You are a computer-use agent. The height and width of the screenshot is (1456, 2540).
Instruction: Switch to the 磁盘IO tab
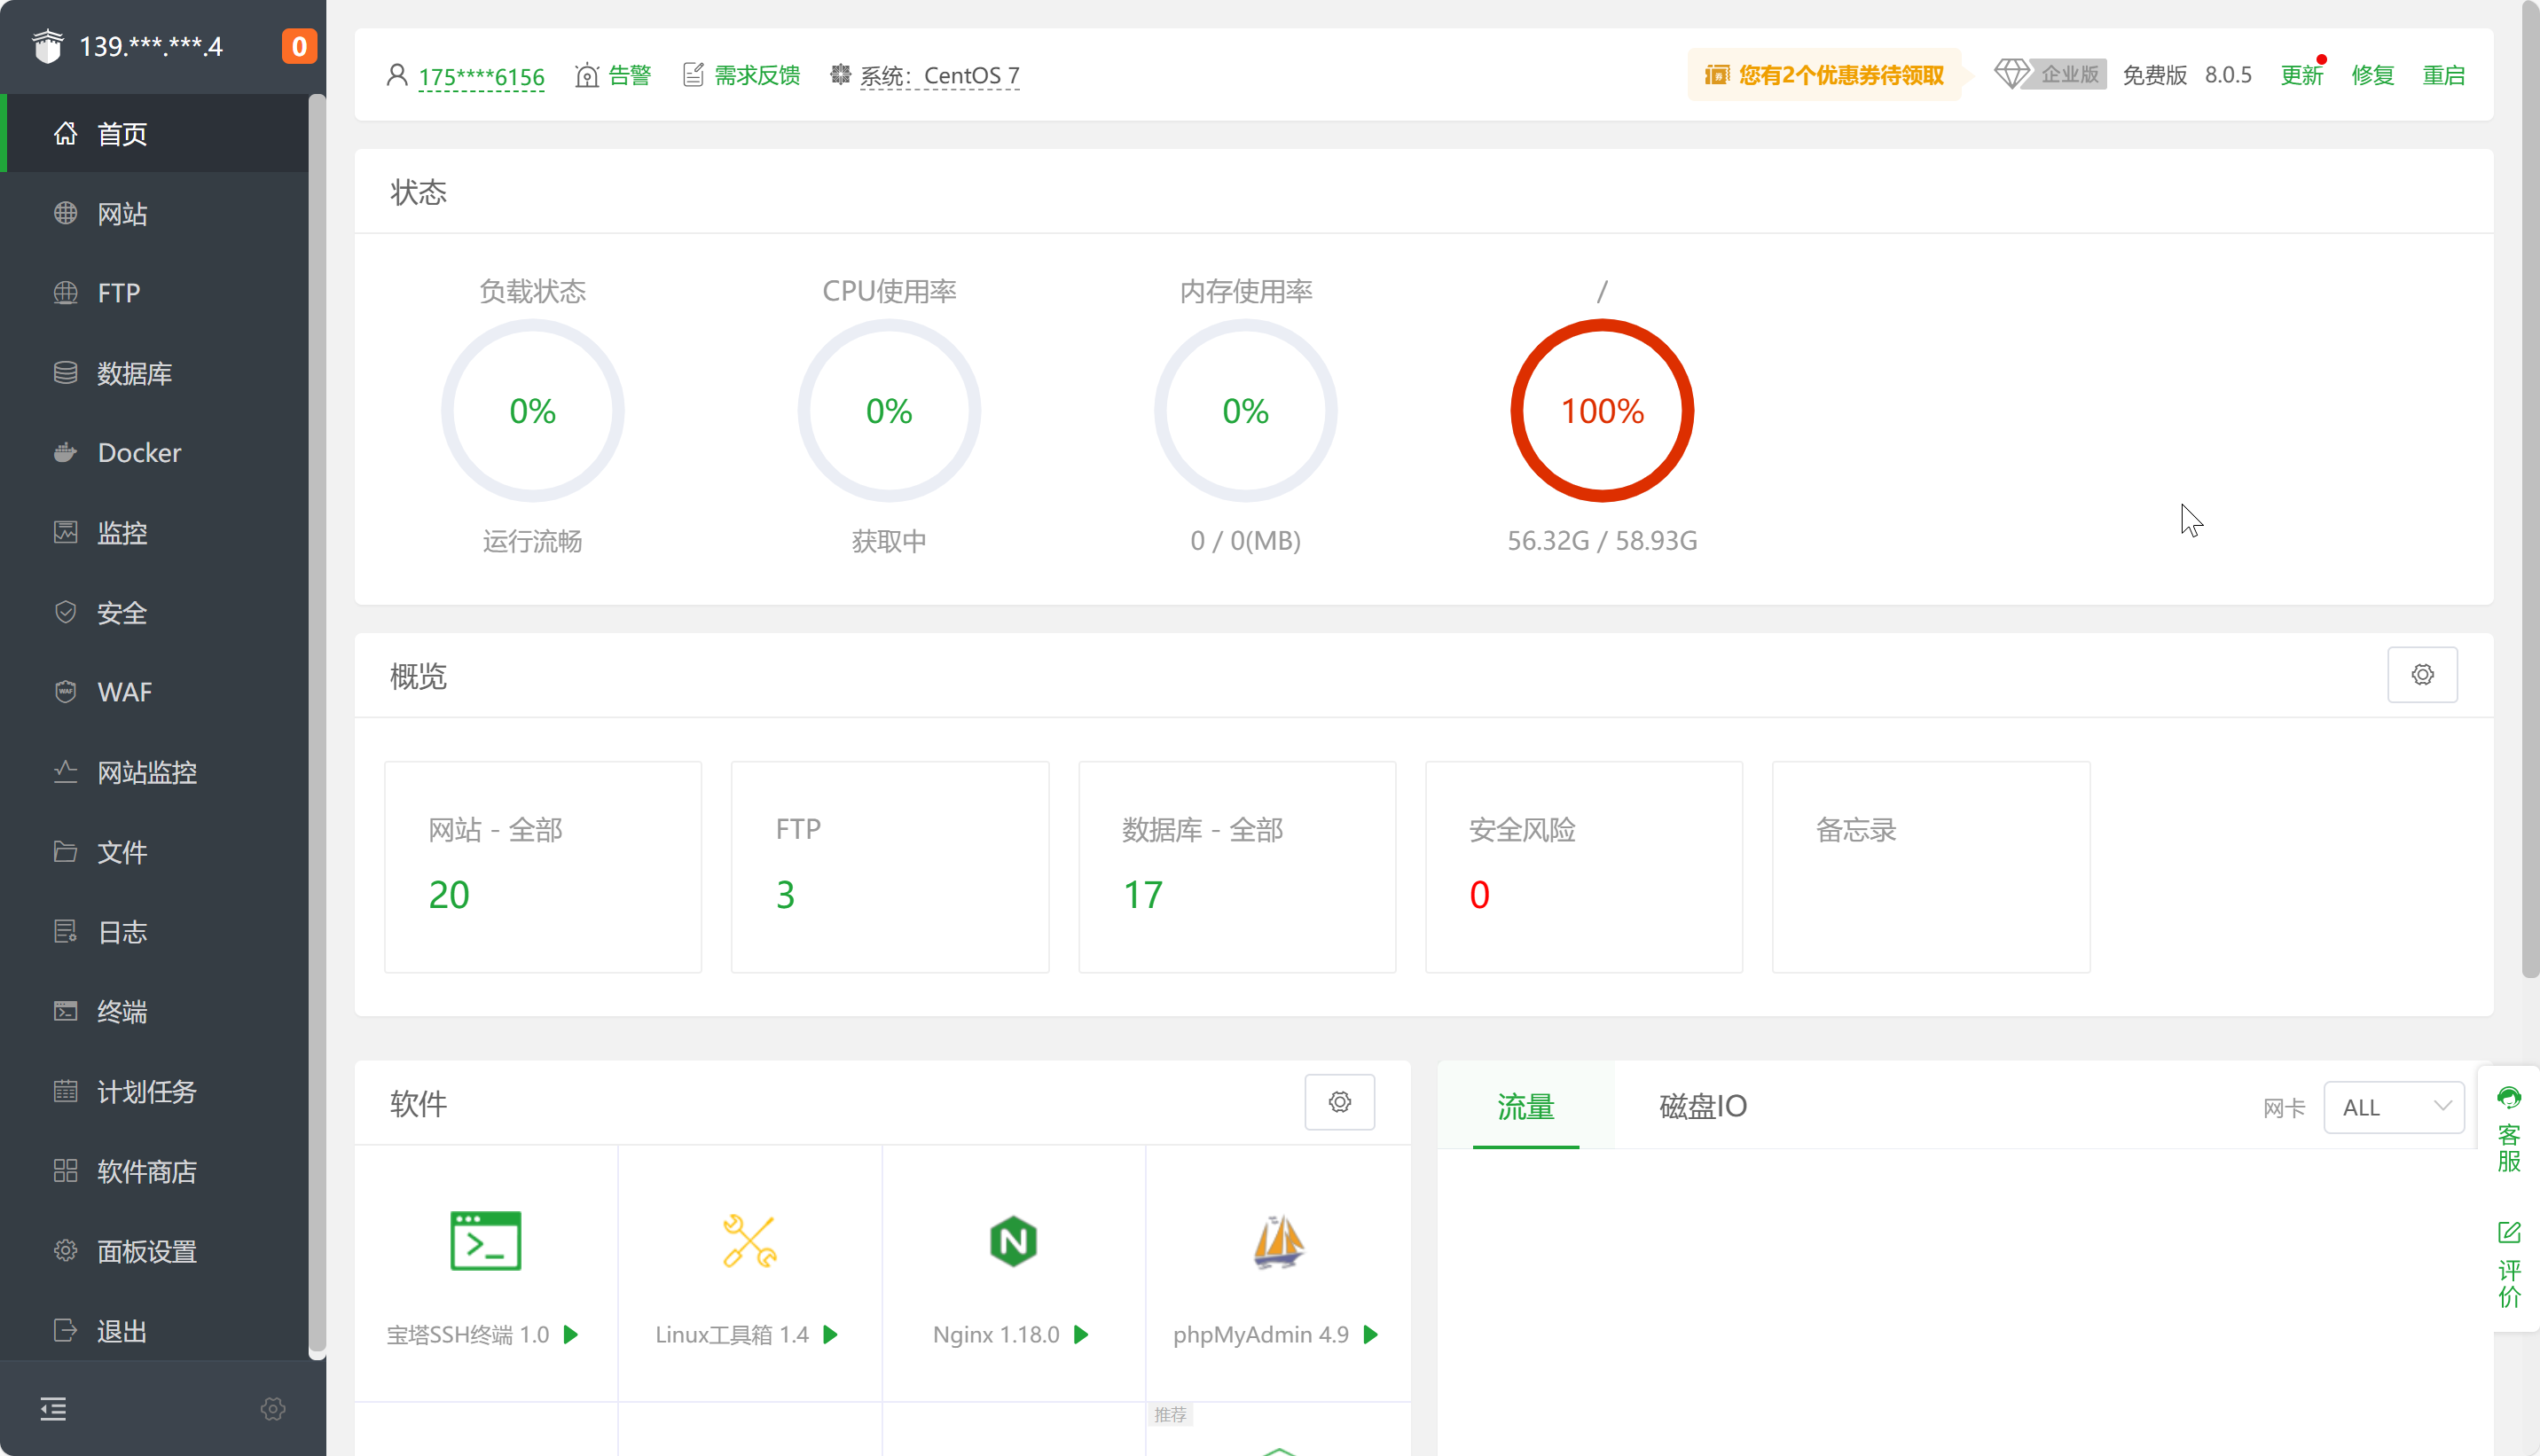coord(1702,1106)
